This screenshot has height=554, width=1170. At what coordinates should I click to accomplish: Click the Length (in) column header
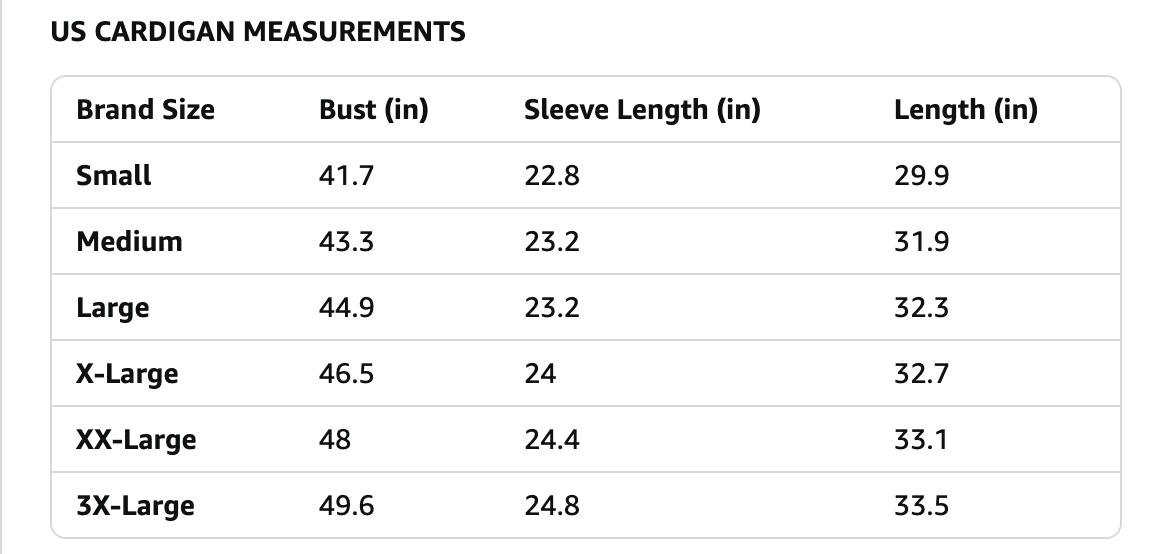[x=965, y=109]
